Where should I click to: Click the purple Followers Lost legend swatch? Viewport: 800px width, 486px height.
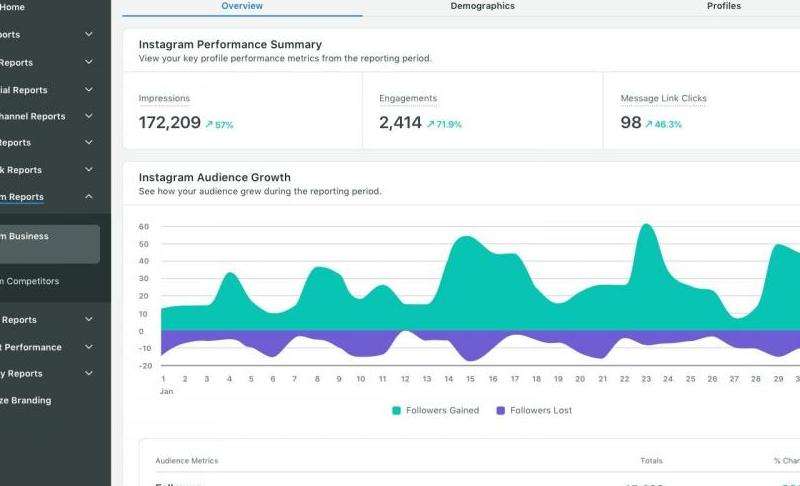pyautogui.click(x=500, y=410)
